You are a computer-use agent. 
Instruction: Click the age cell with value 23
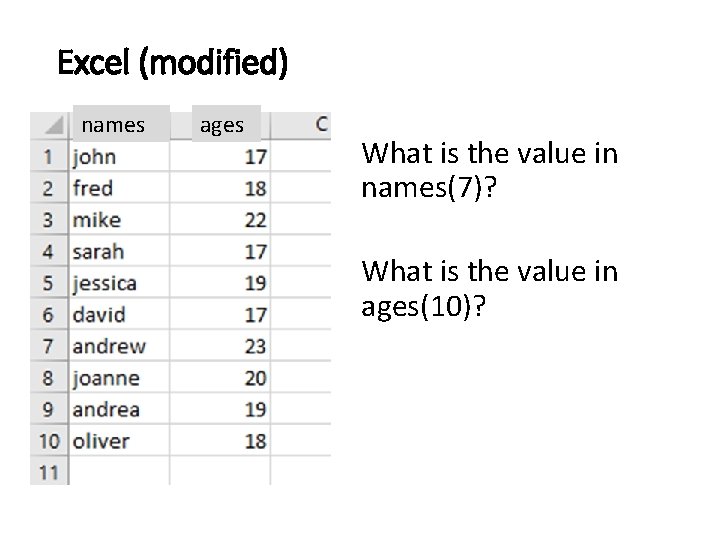tap(220, 346)
